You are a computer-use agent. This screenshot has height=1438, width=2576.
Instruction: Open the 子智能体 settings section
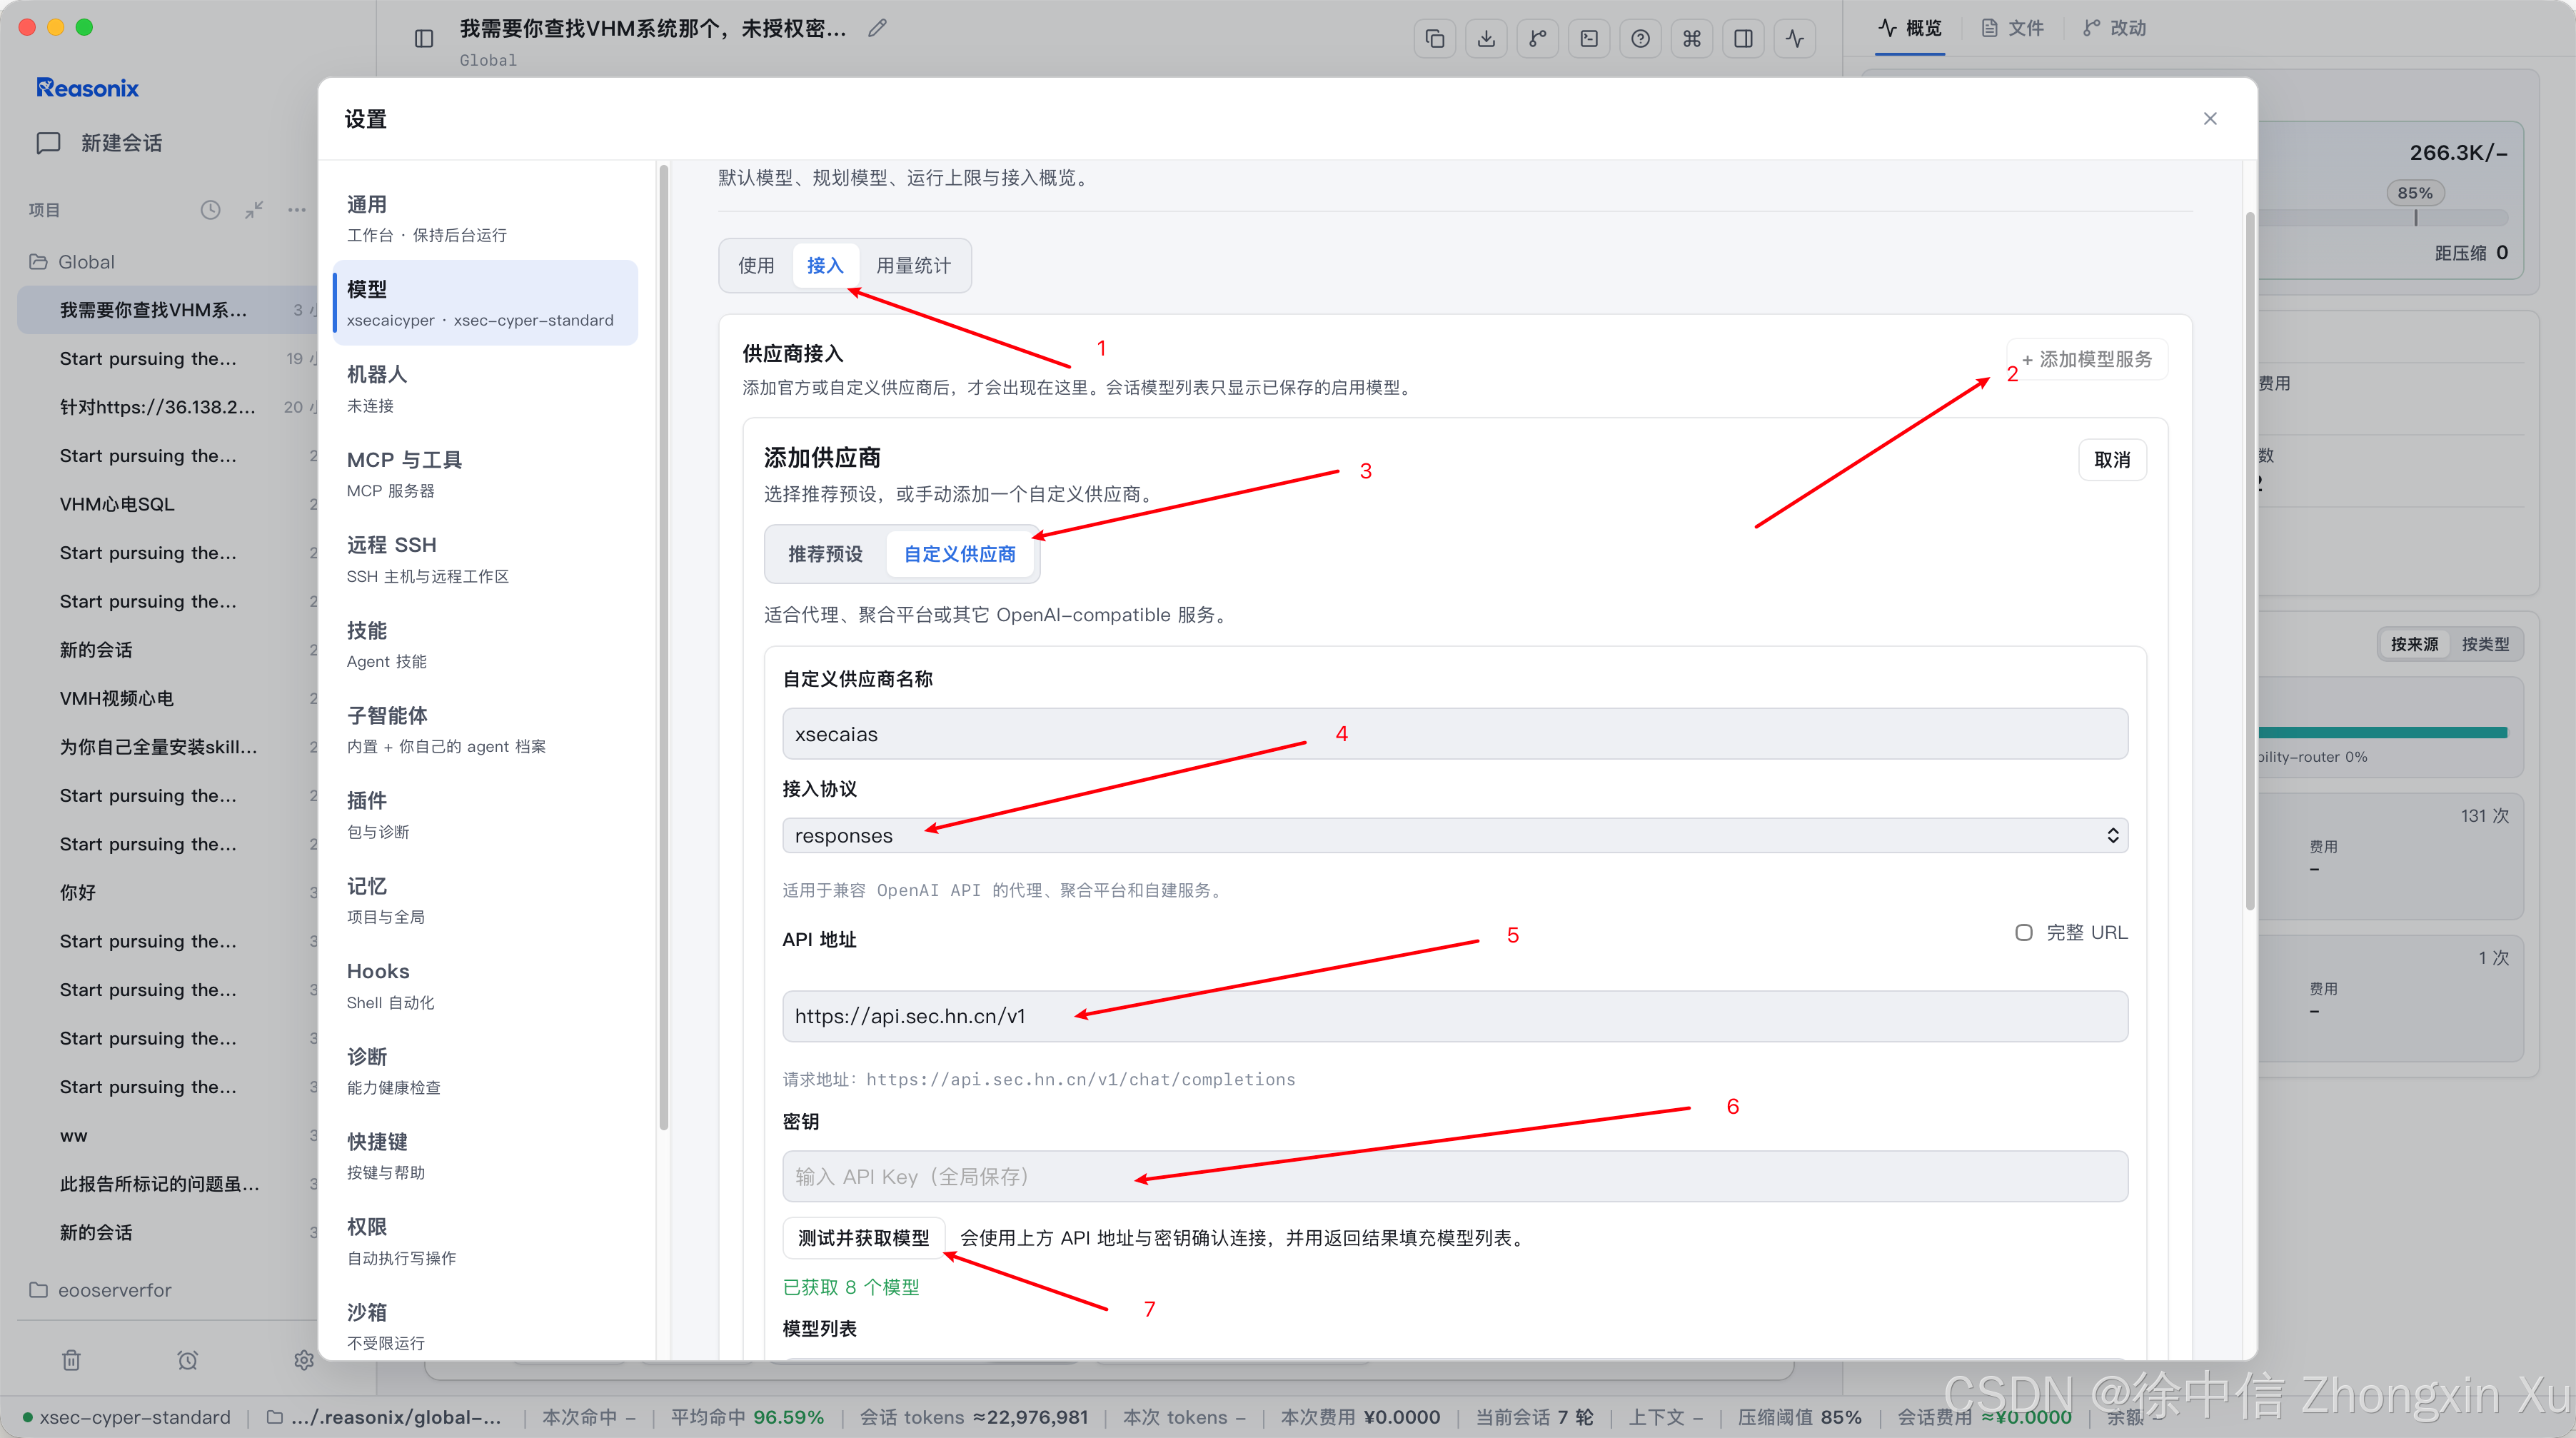485,730
